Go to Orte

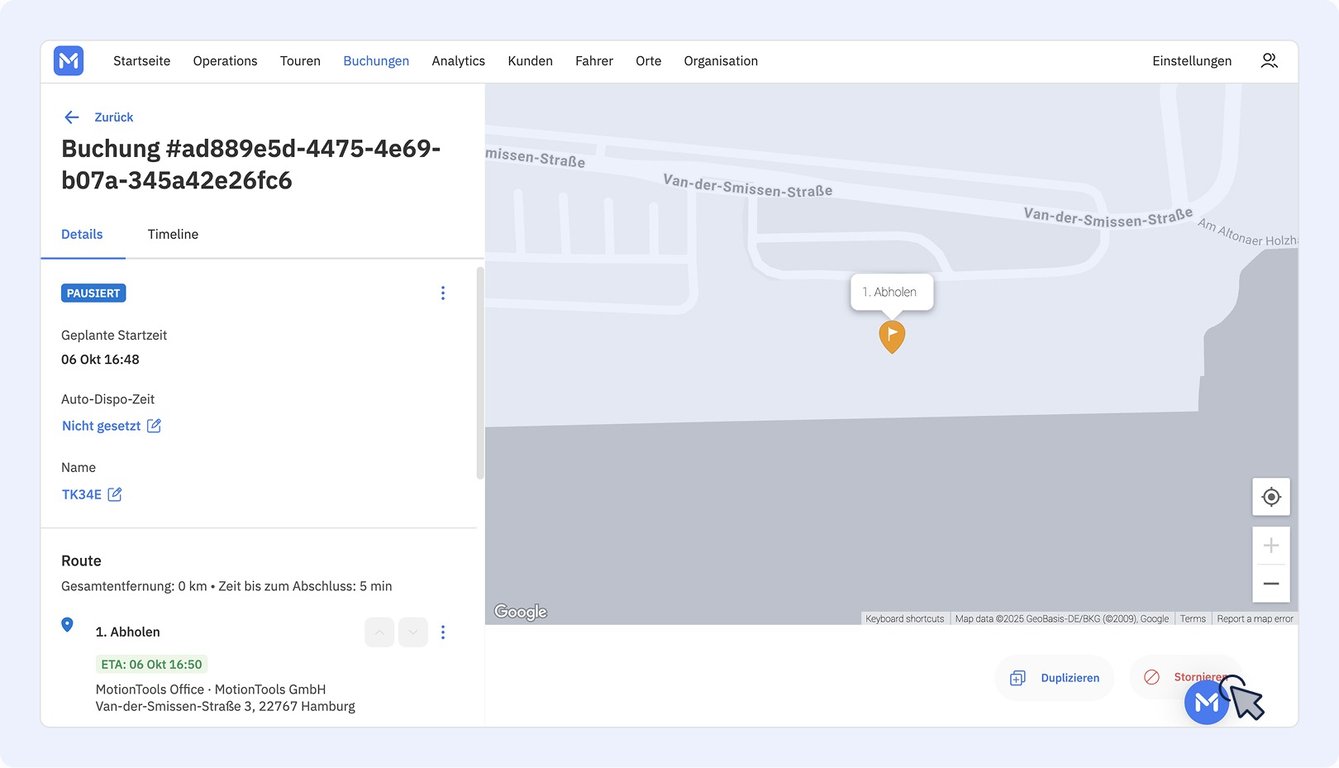coord(648,61)
